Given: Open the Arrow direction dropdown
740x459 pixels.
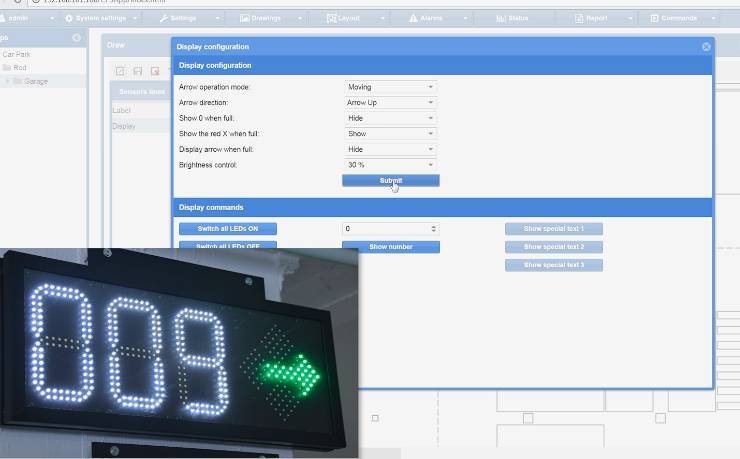Looking at the screenshot, I should point(390,103).
